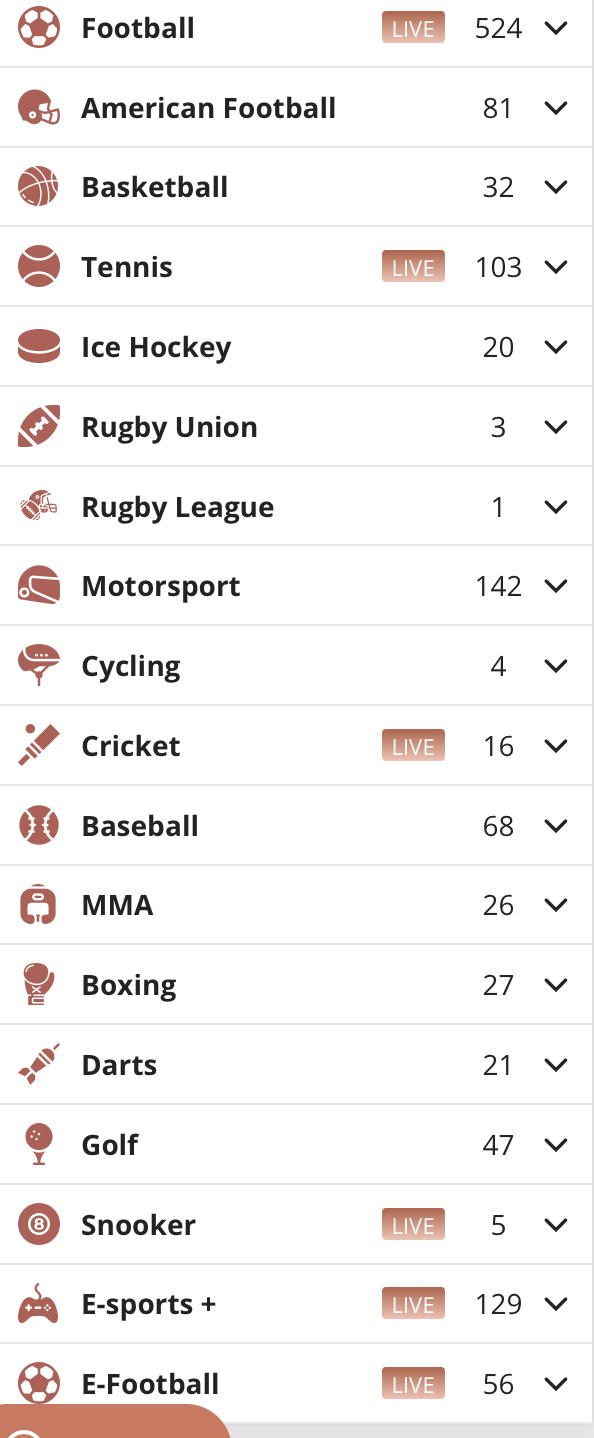Expand the Baseball dropdown arrow
This screenshot has width=594, height=1438.
pos(556,826)
